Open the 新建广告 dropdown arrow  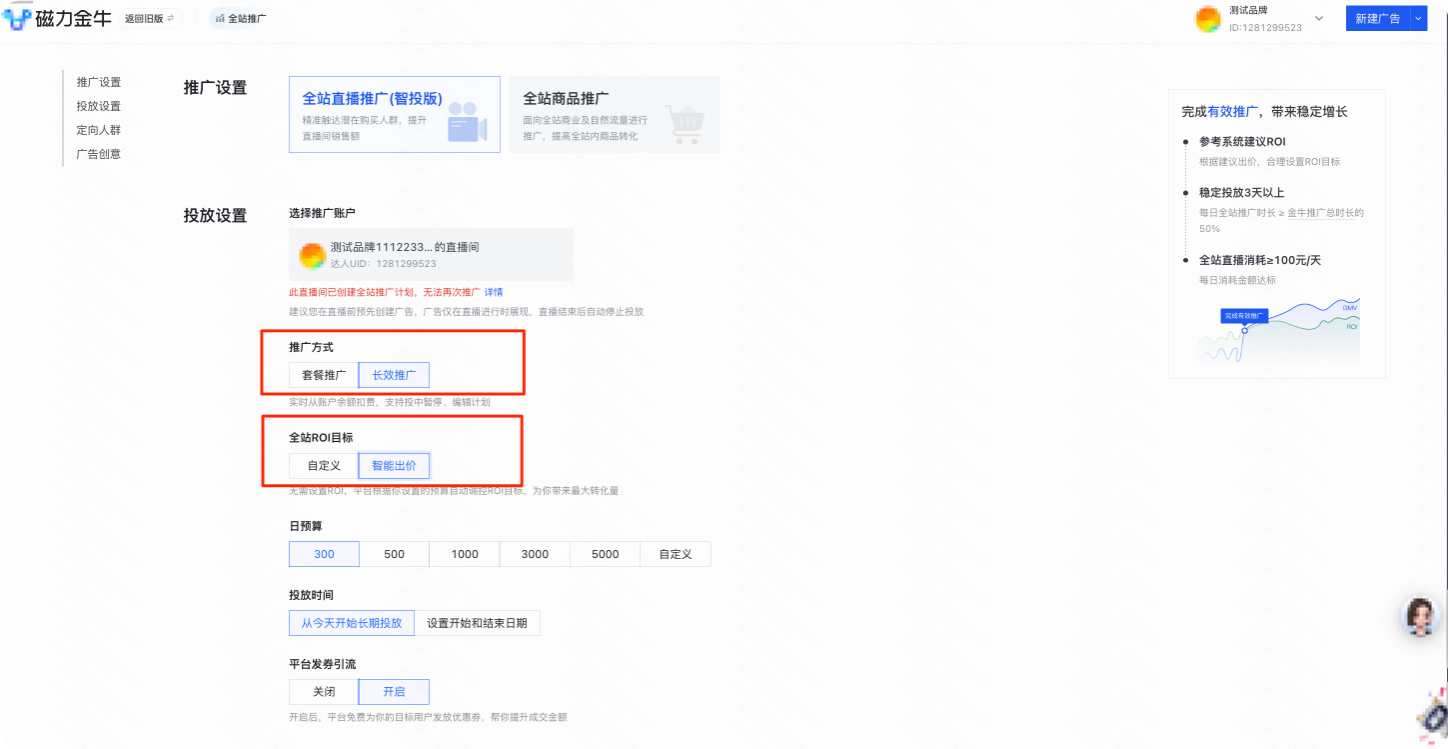1419,17
